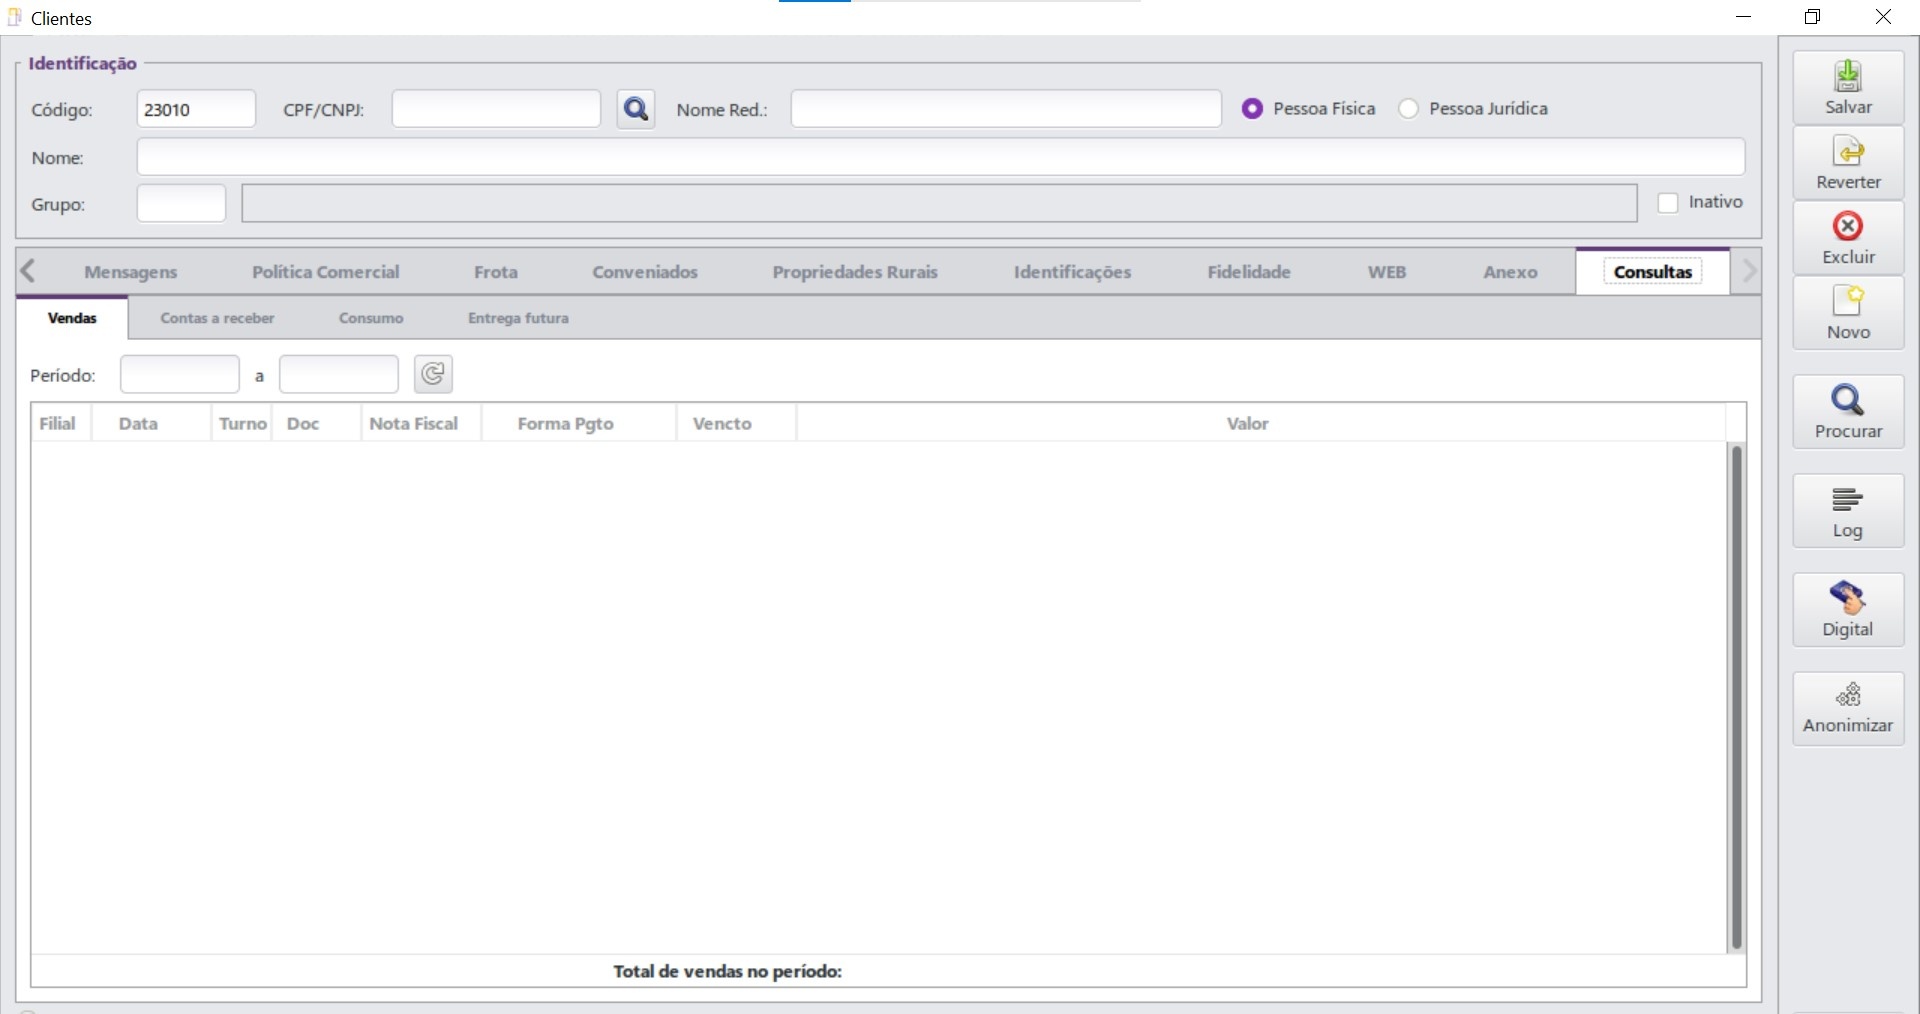Click the Período end date field
This screenshot has width=1920, height=1014.
tap(339, 374)
